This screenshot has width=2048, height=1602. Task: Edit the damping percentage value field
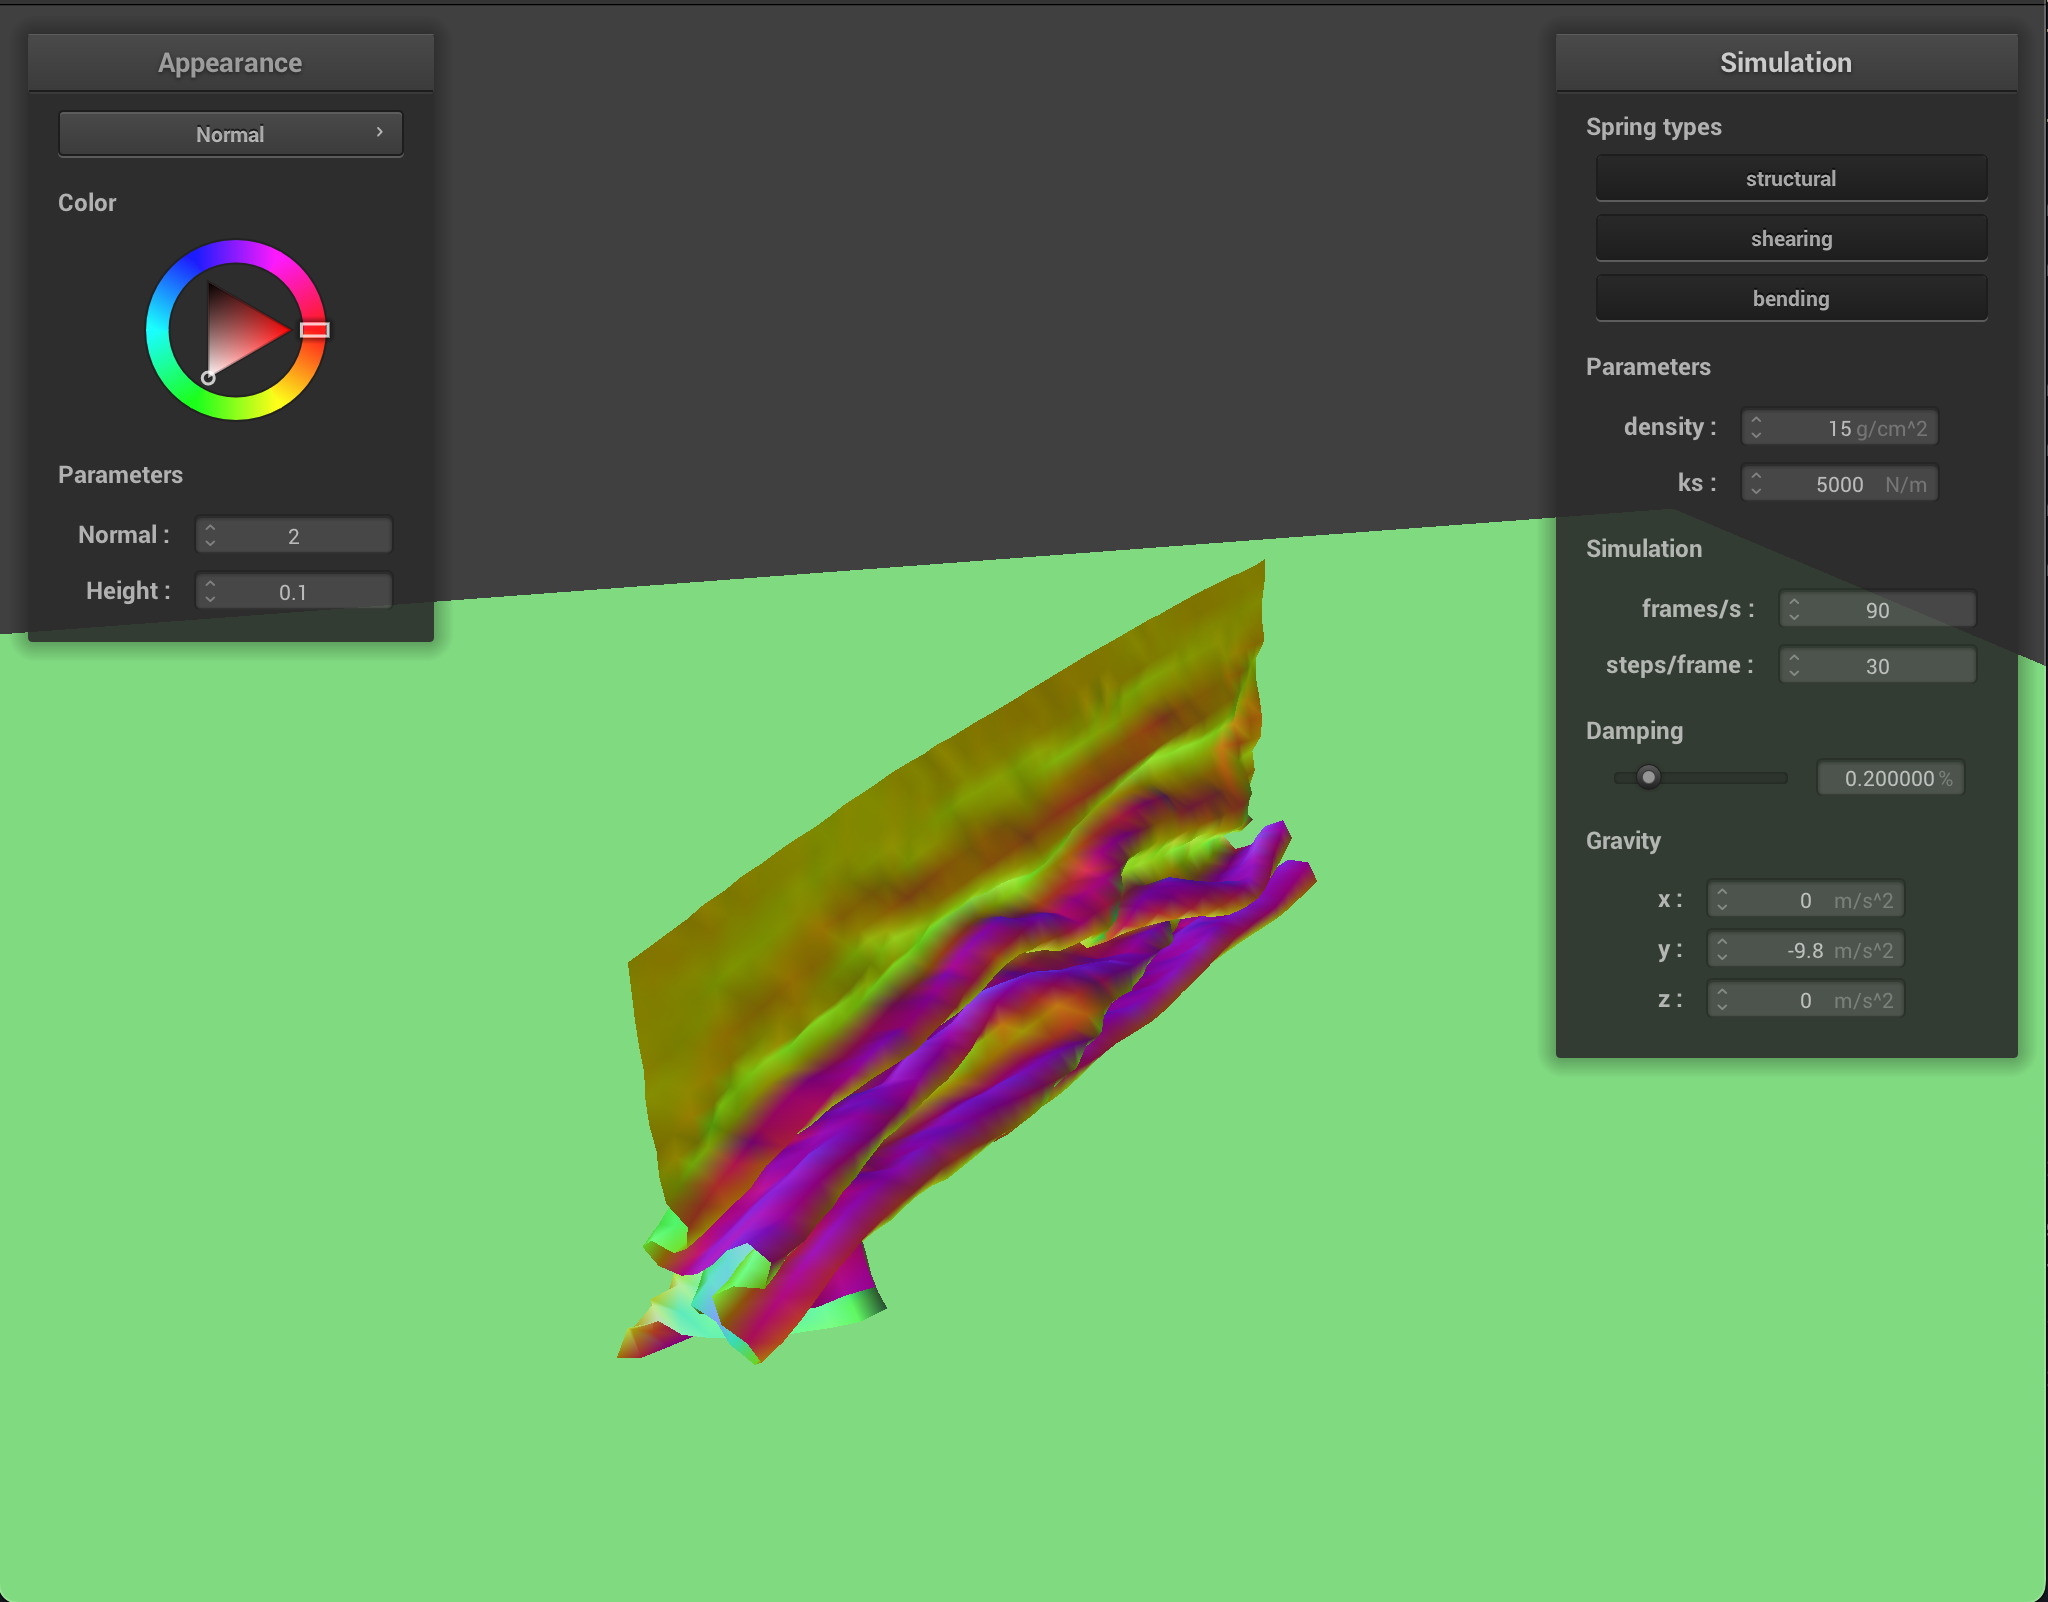[1889, 778]
